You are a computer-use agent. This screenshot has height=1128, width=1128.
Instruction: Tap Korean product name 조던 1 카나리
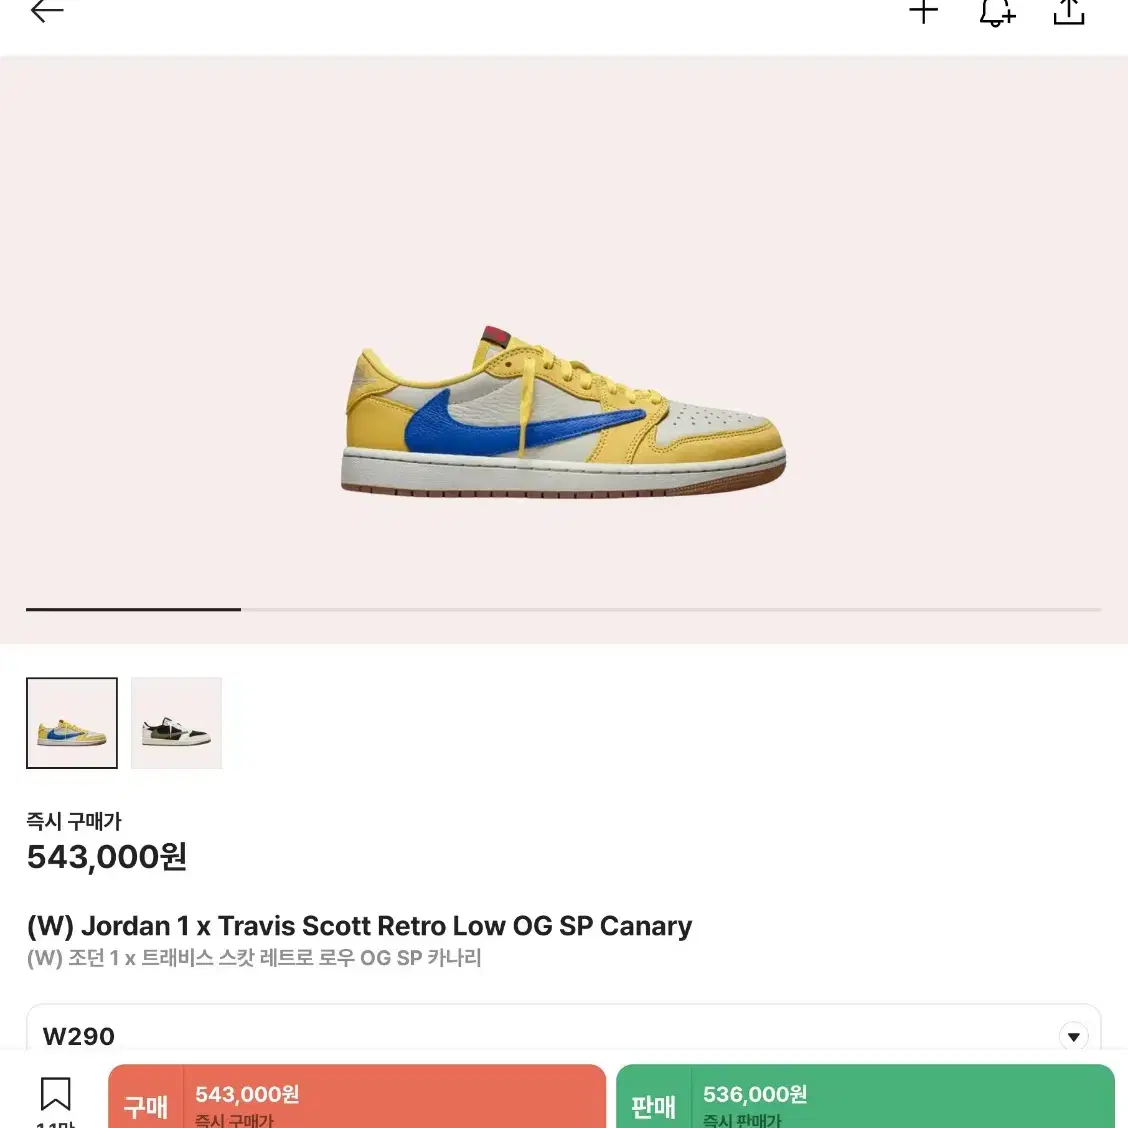pos(254,958)
